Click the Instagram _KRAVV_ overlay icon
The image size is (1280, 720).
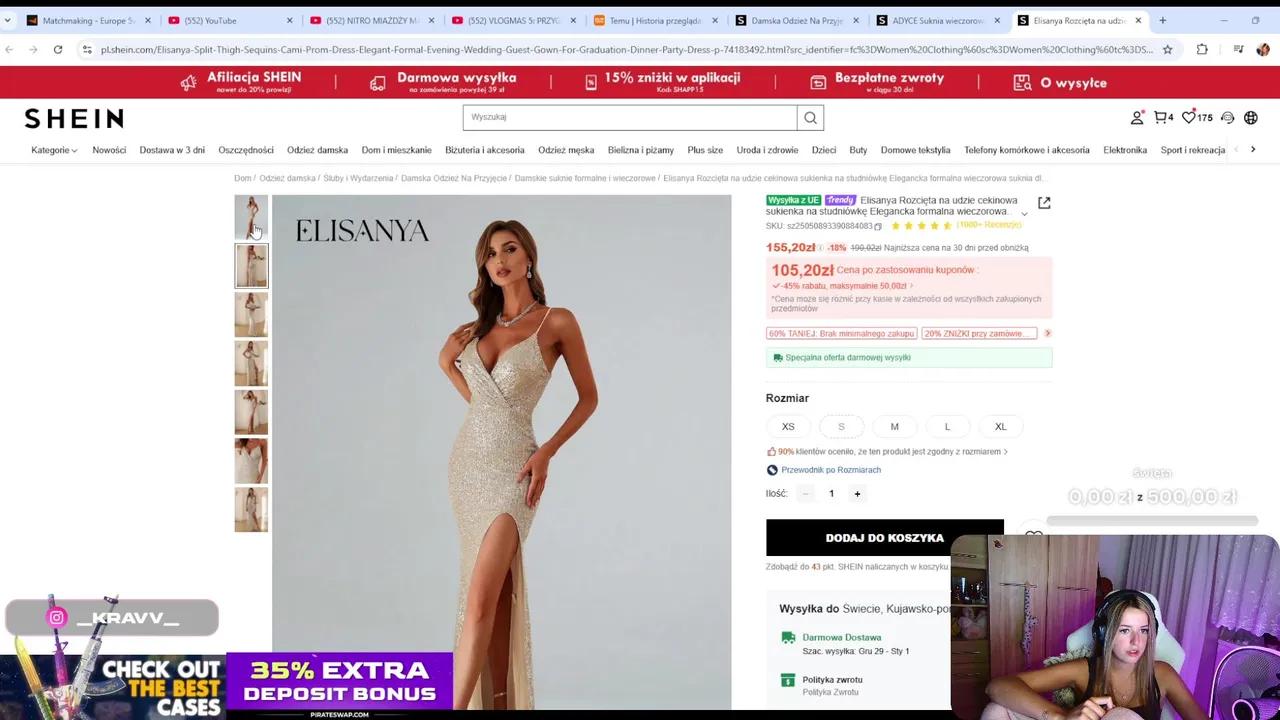pos(57,618)
